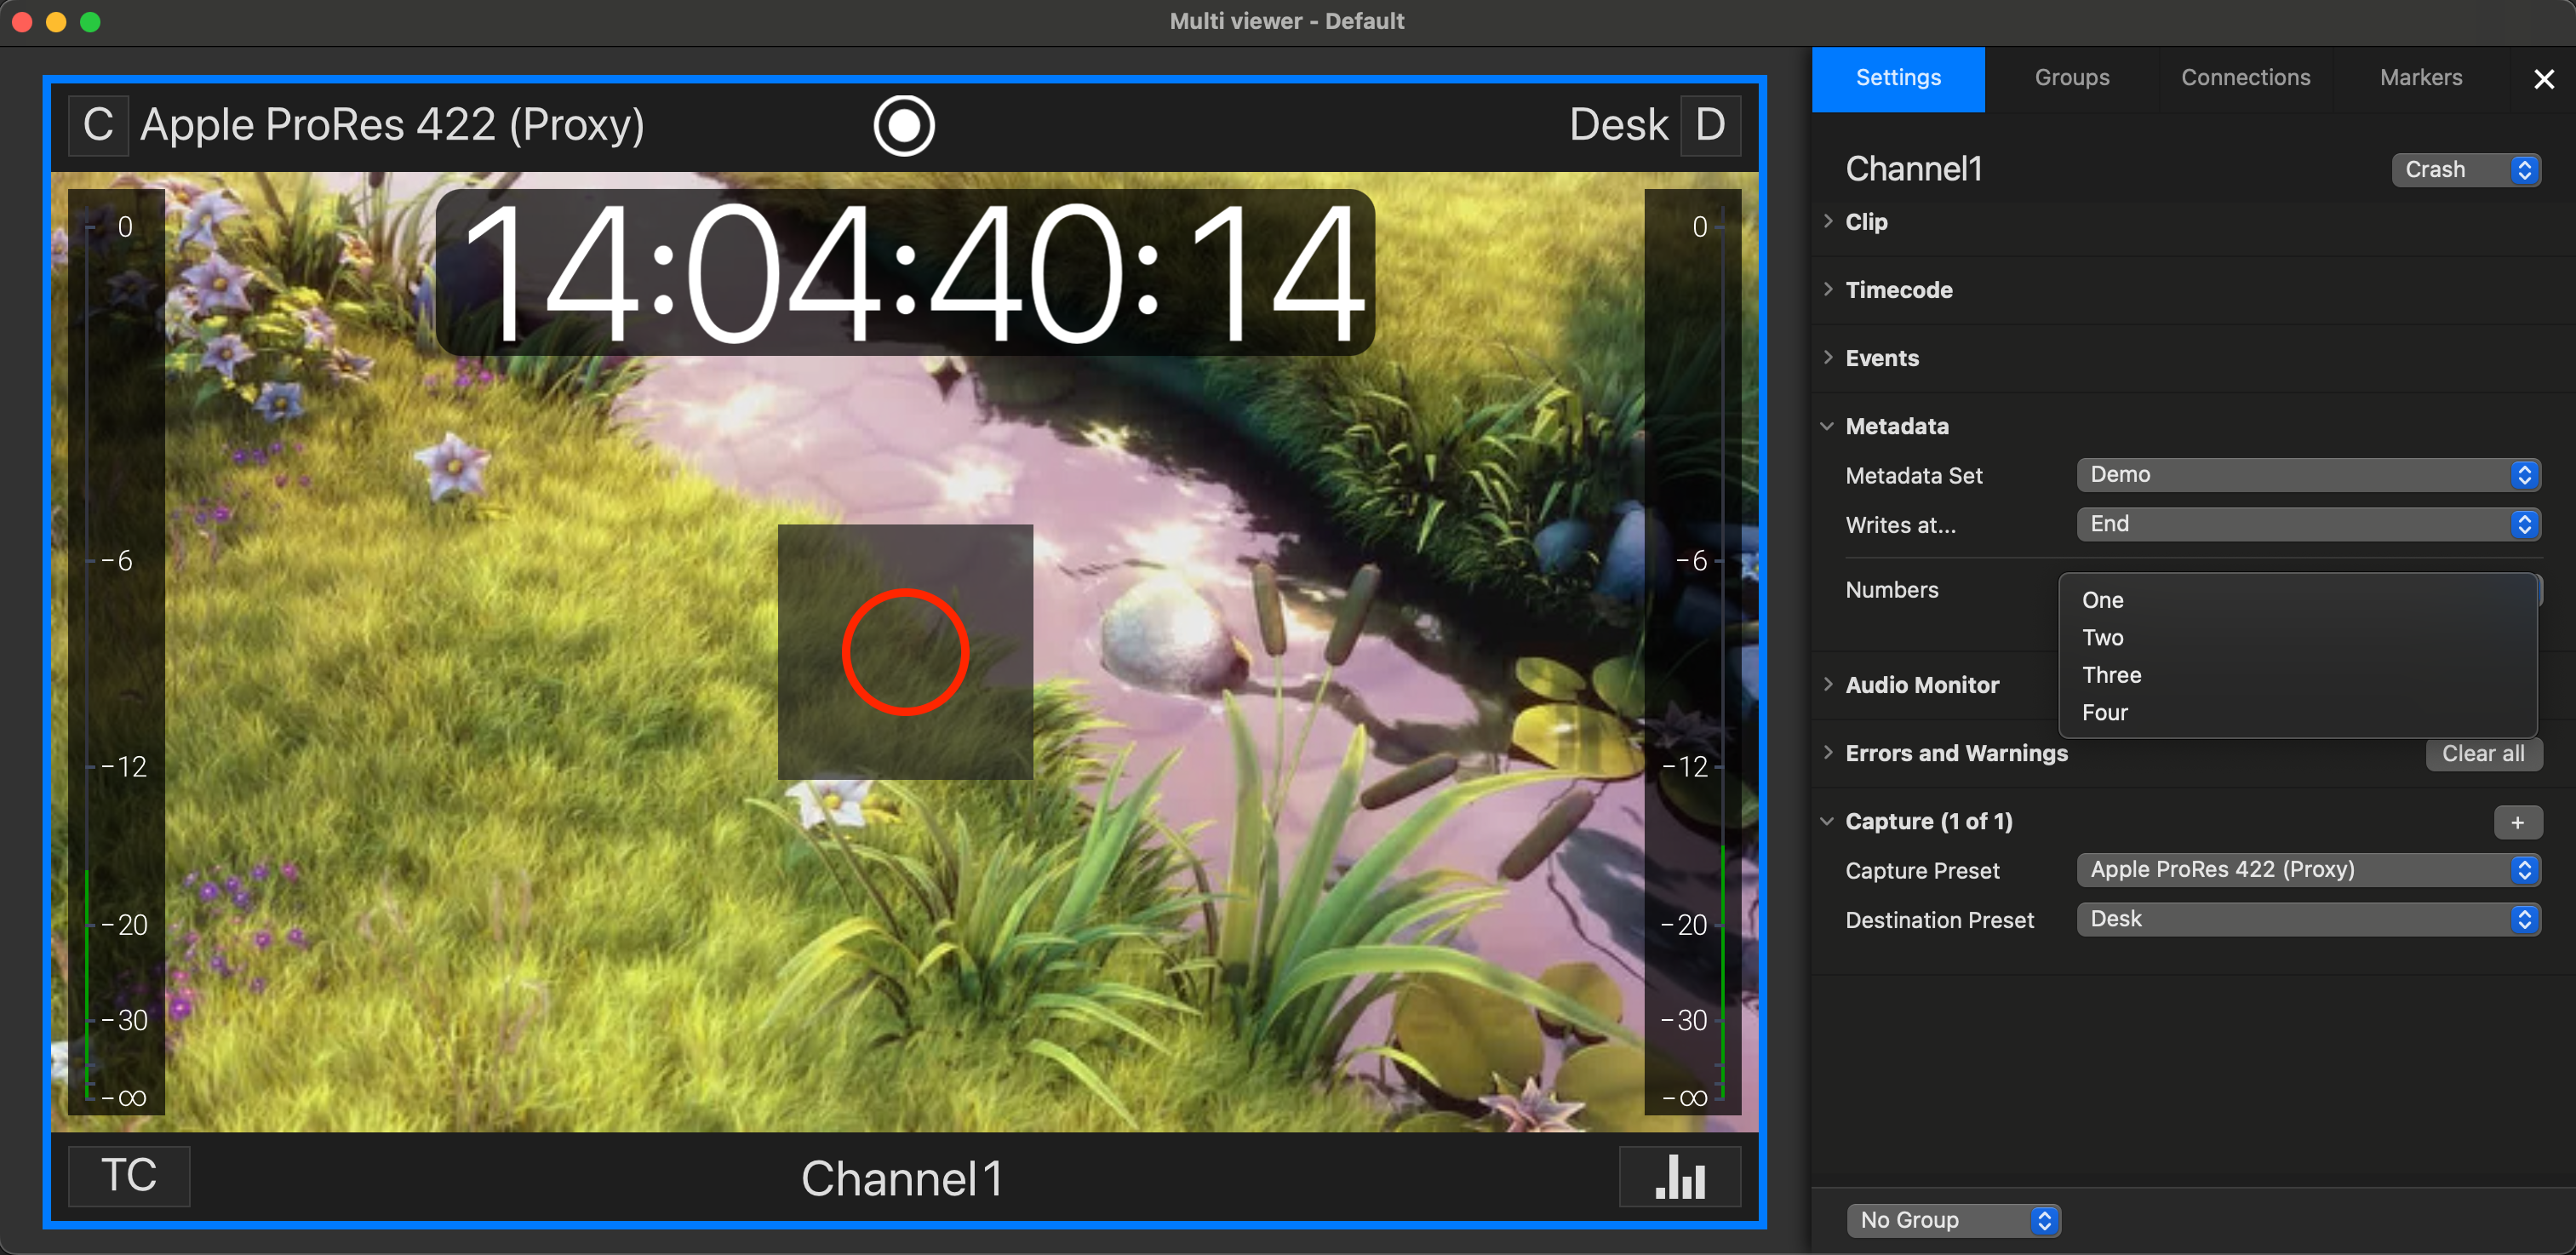Open the Groups tab
Screen dimensions: 2576x1255
pyautogui.click(x=2071, y=78)
